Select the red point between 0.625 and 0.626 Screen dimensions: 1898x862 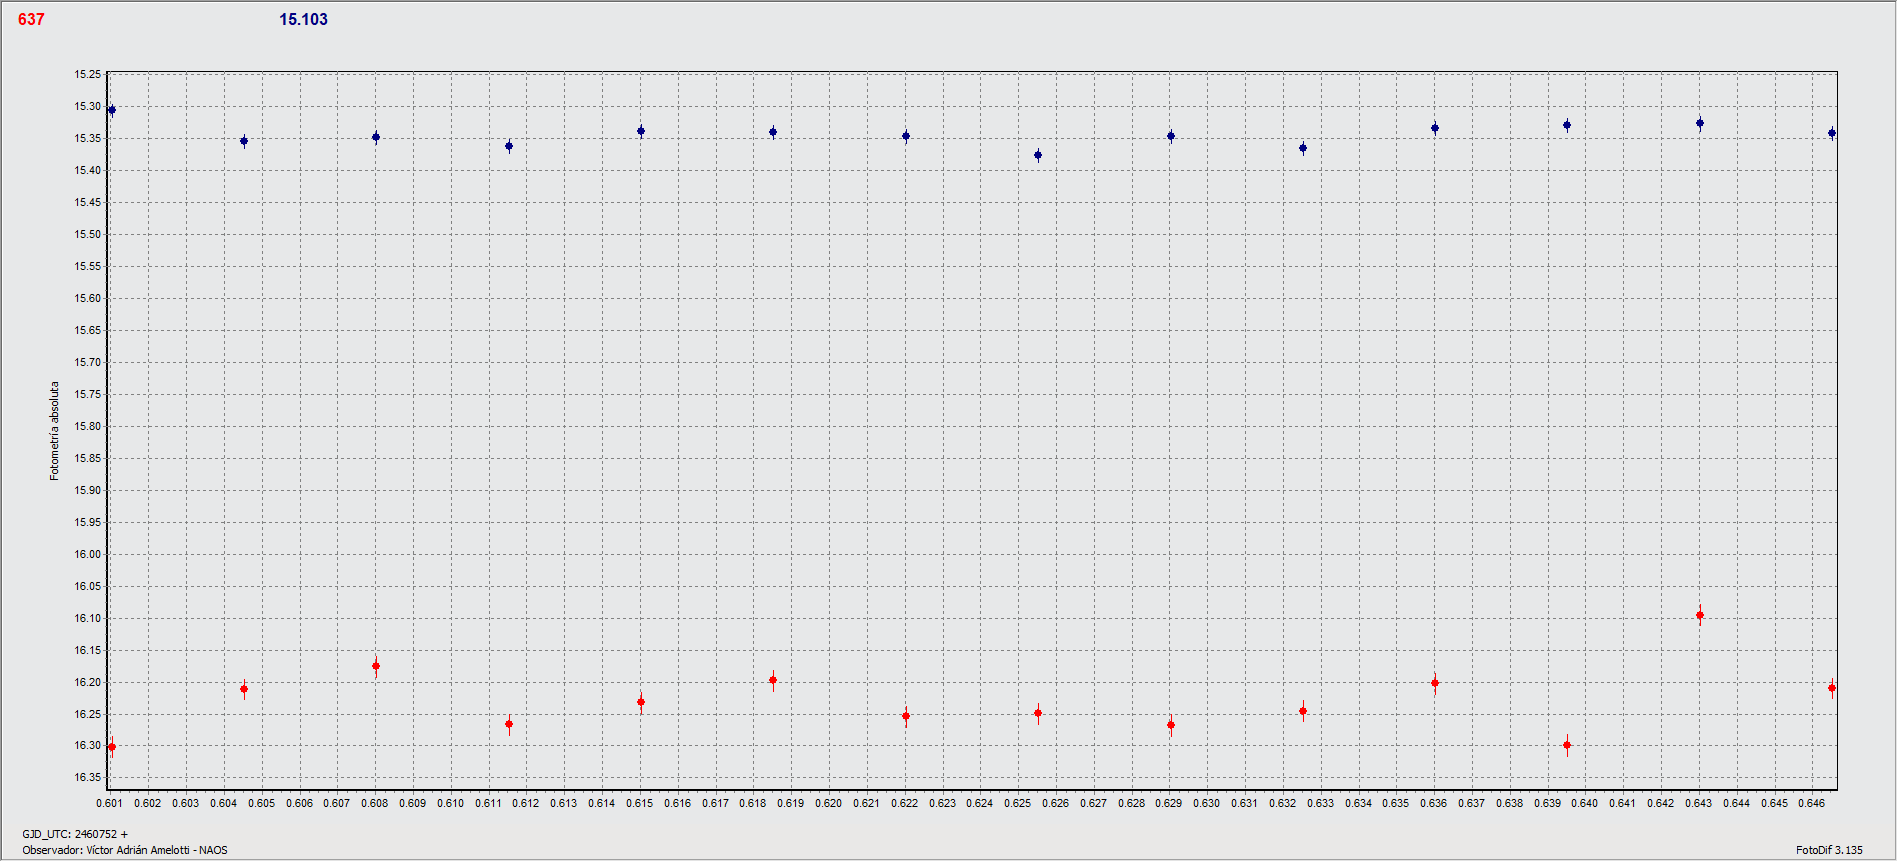[1038, 713]
